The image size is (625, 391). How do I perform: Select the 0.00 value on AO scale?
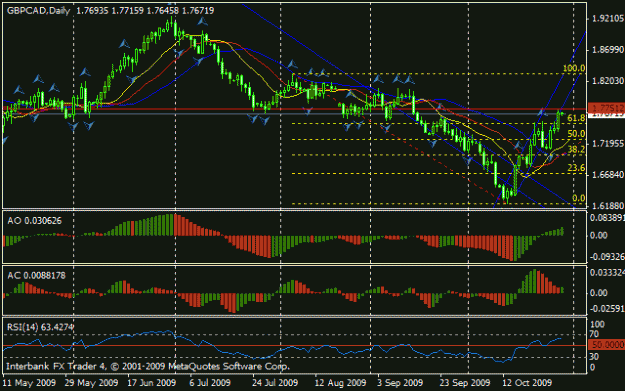[x=598, y=236]
